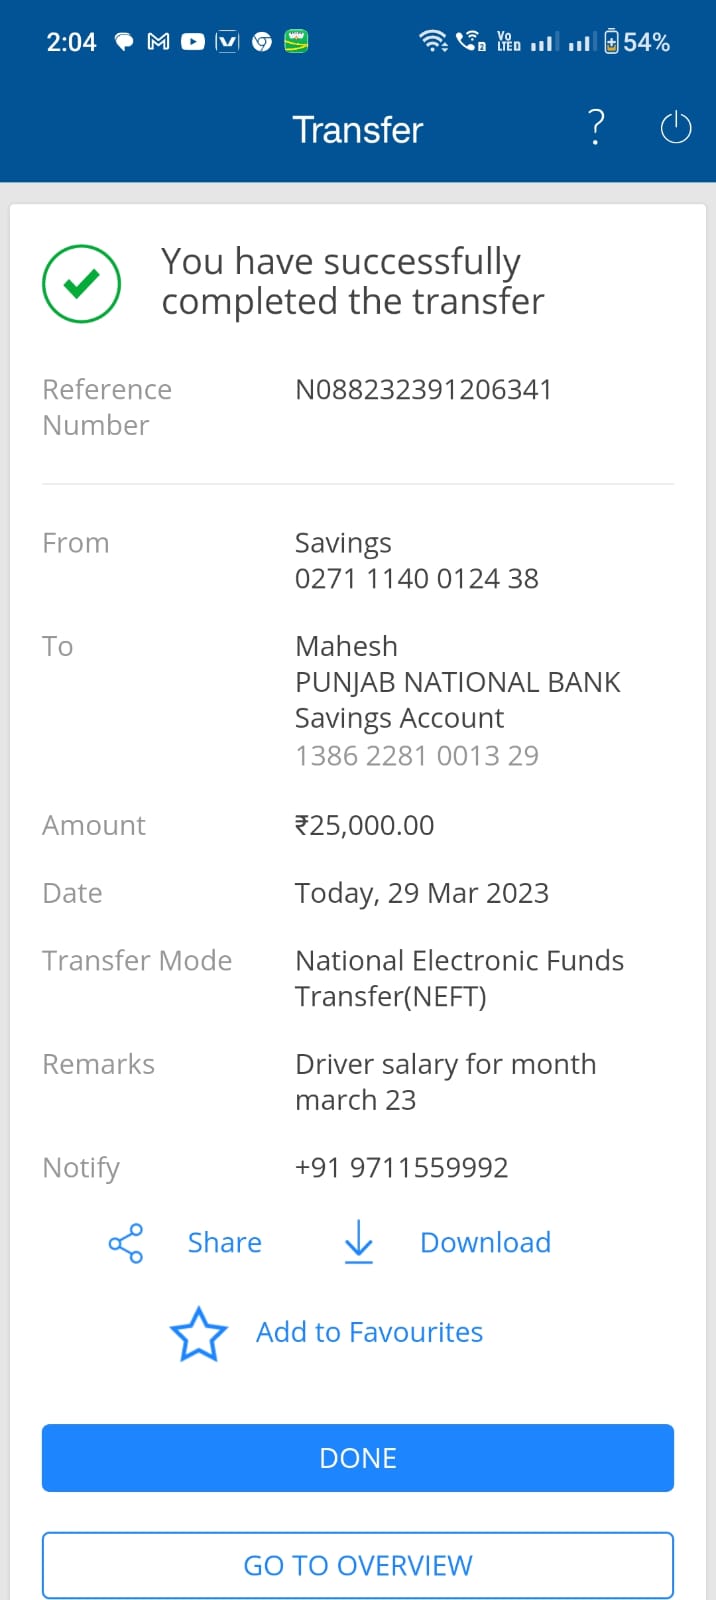Viewport: 716px width, 1600px height.
Task: Tap the battery percentage indicator
Action: (637, 42)
